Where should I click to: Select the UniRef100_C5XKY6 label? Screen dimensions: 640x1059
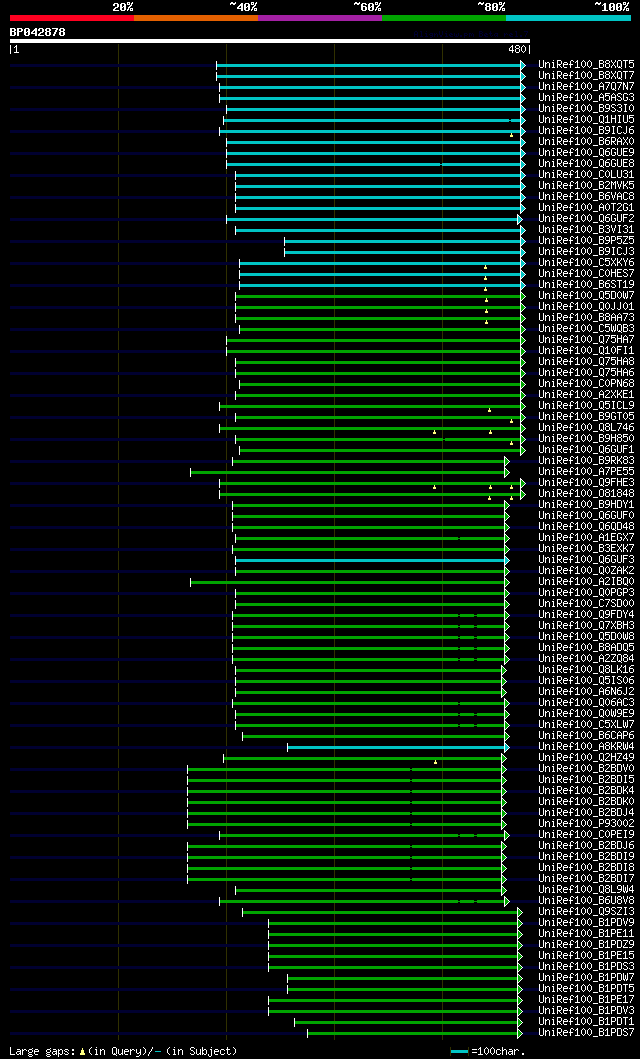coord(586,263)
